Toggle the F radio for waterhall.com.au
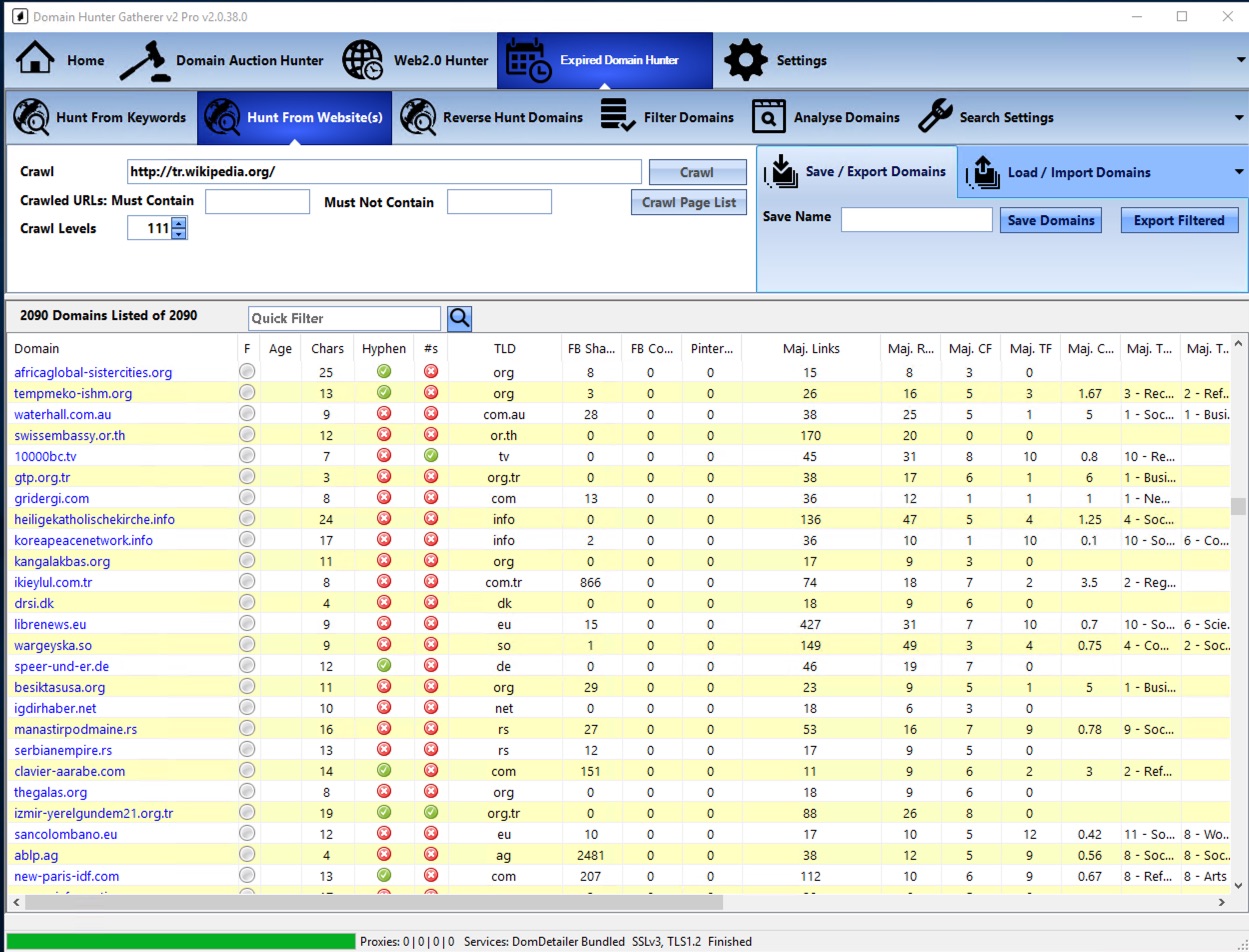1249x952 pixels. click(247, 413)
